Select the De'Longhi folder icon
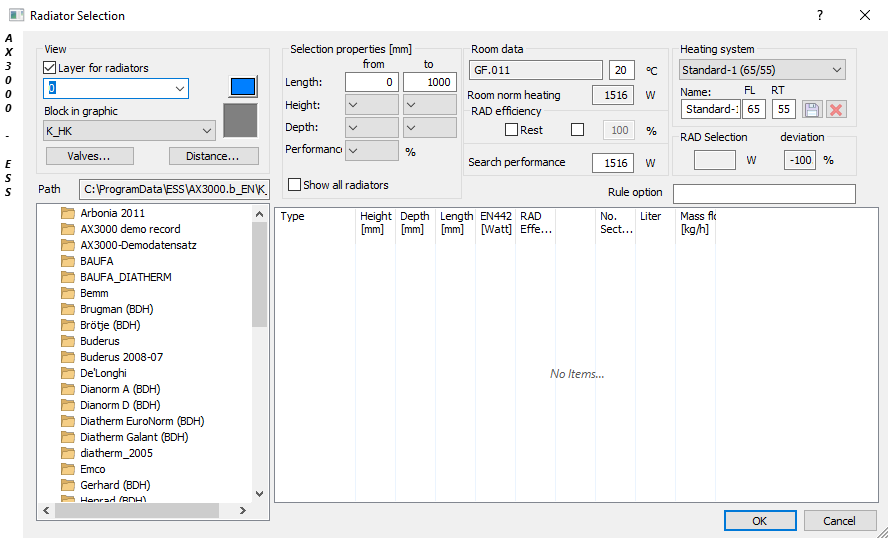This screenshot has height=539, width=889. tap(68, 373)
